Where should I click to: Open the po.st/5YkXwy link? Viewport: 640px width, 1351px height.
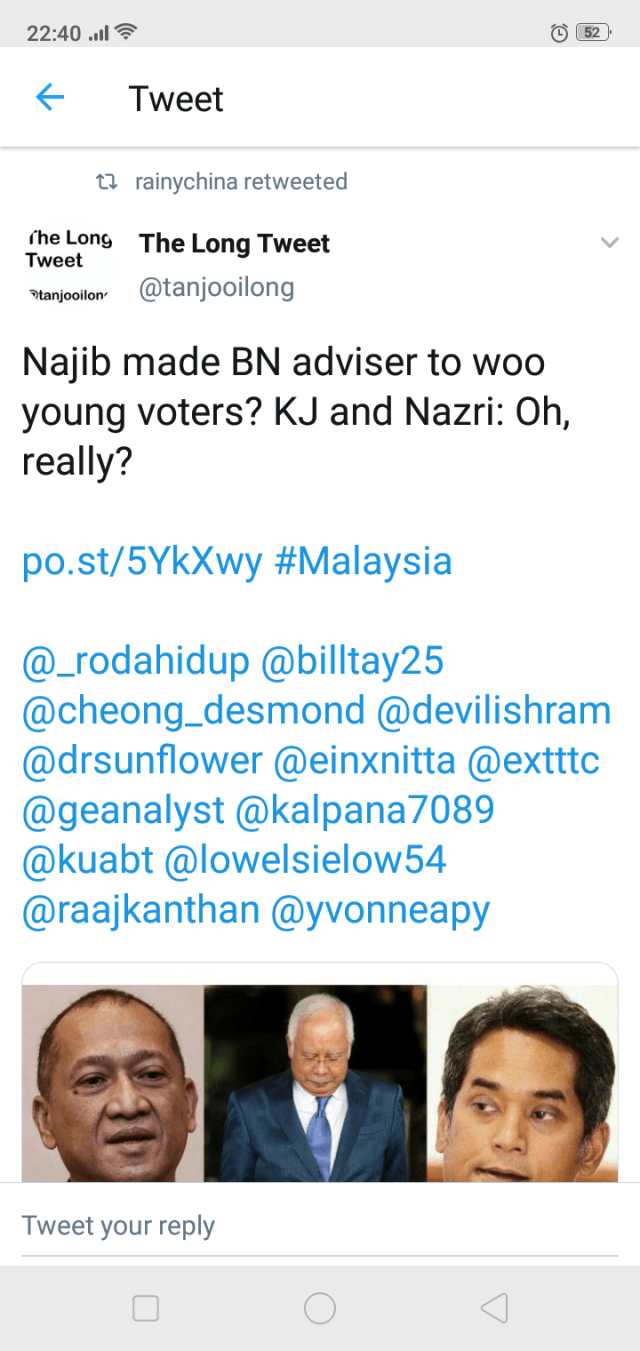(142, 561)
